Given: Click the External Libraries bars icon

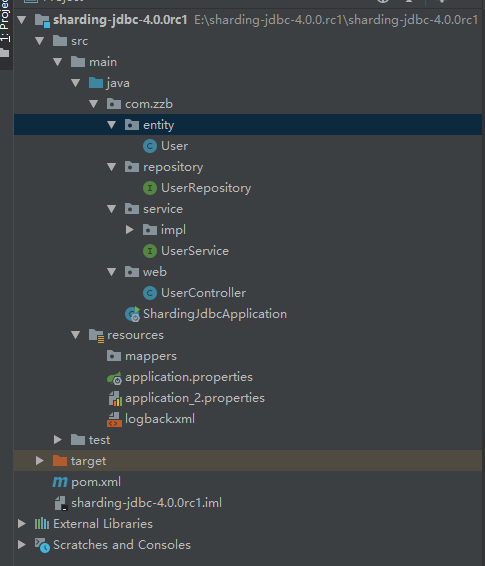Looking at the screenshot, I should coord(42,524).
